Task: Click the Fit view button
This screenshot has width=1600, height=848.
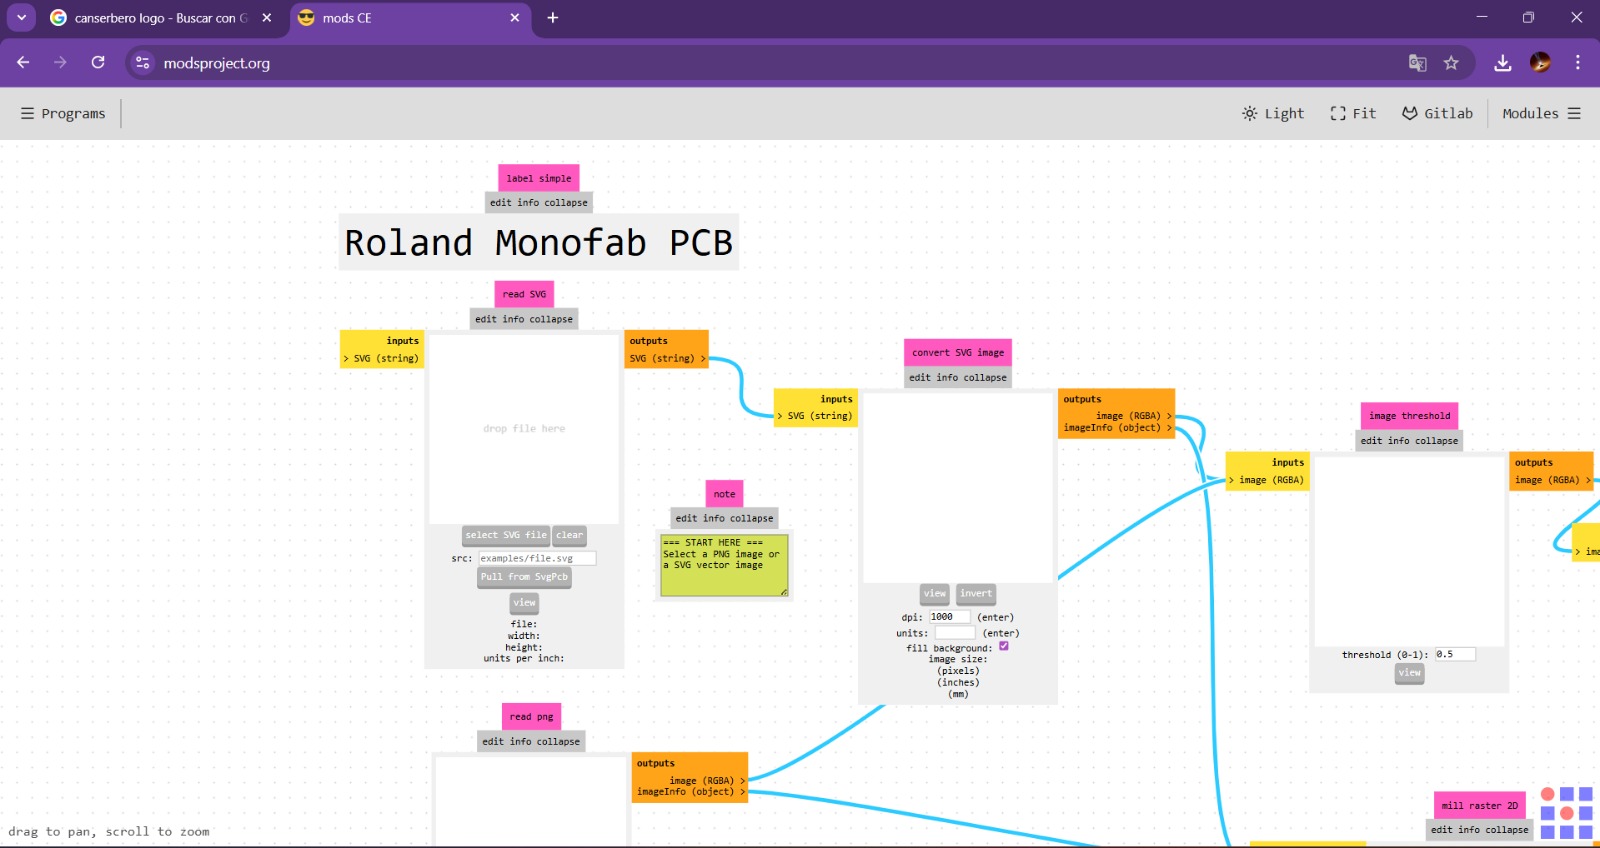Action: click(x=1353, y=114)
